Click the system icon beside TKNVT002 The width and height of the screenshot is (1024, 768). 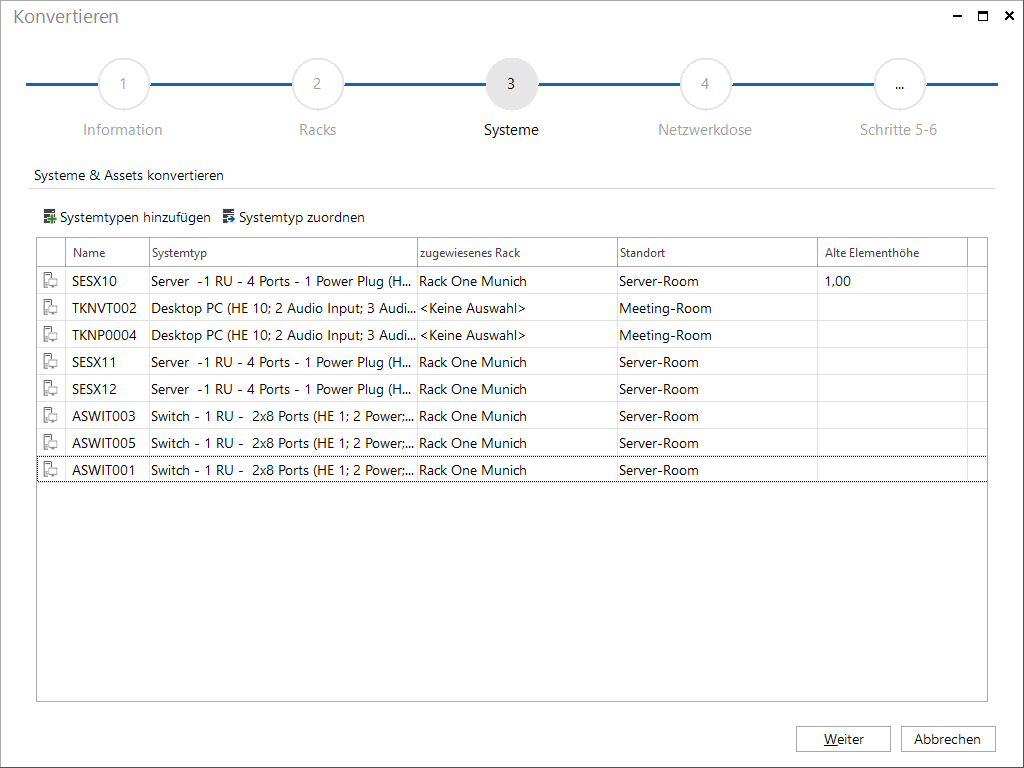click(x=50, y=308)
